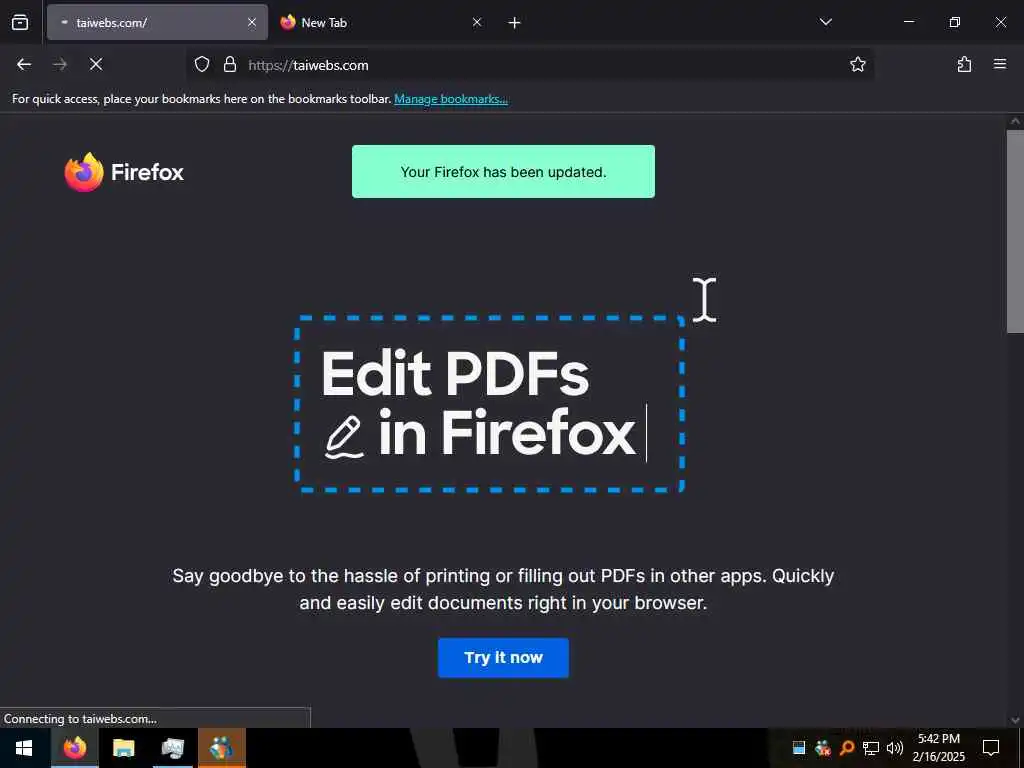Click scrollbar down arrow
Image resolution: width=1024 pixels, height=768 pixels.
(1015, 720)
